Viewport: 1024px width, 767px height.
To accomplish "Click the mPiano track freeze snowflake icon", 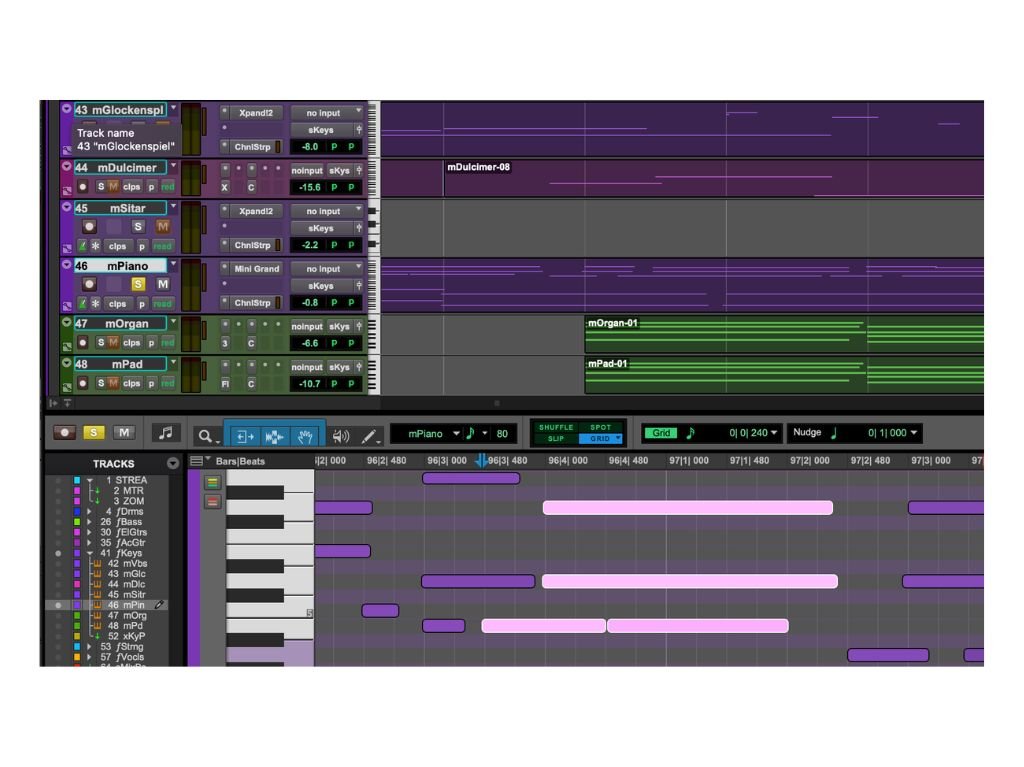I will pyautogui.click(x=95, y=304).
